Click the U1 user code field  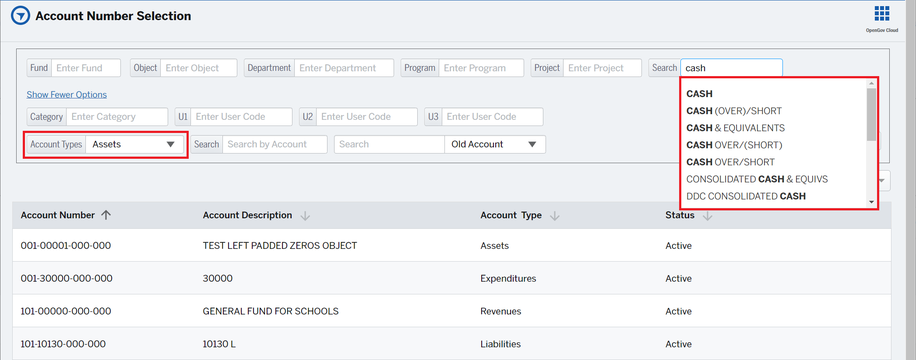tap(241, 117)
